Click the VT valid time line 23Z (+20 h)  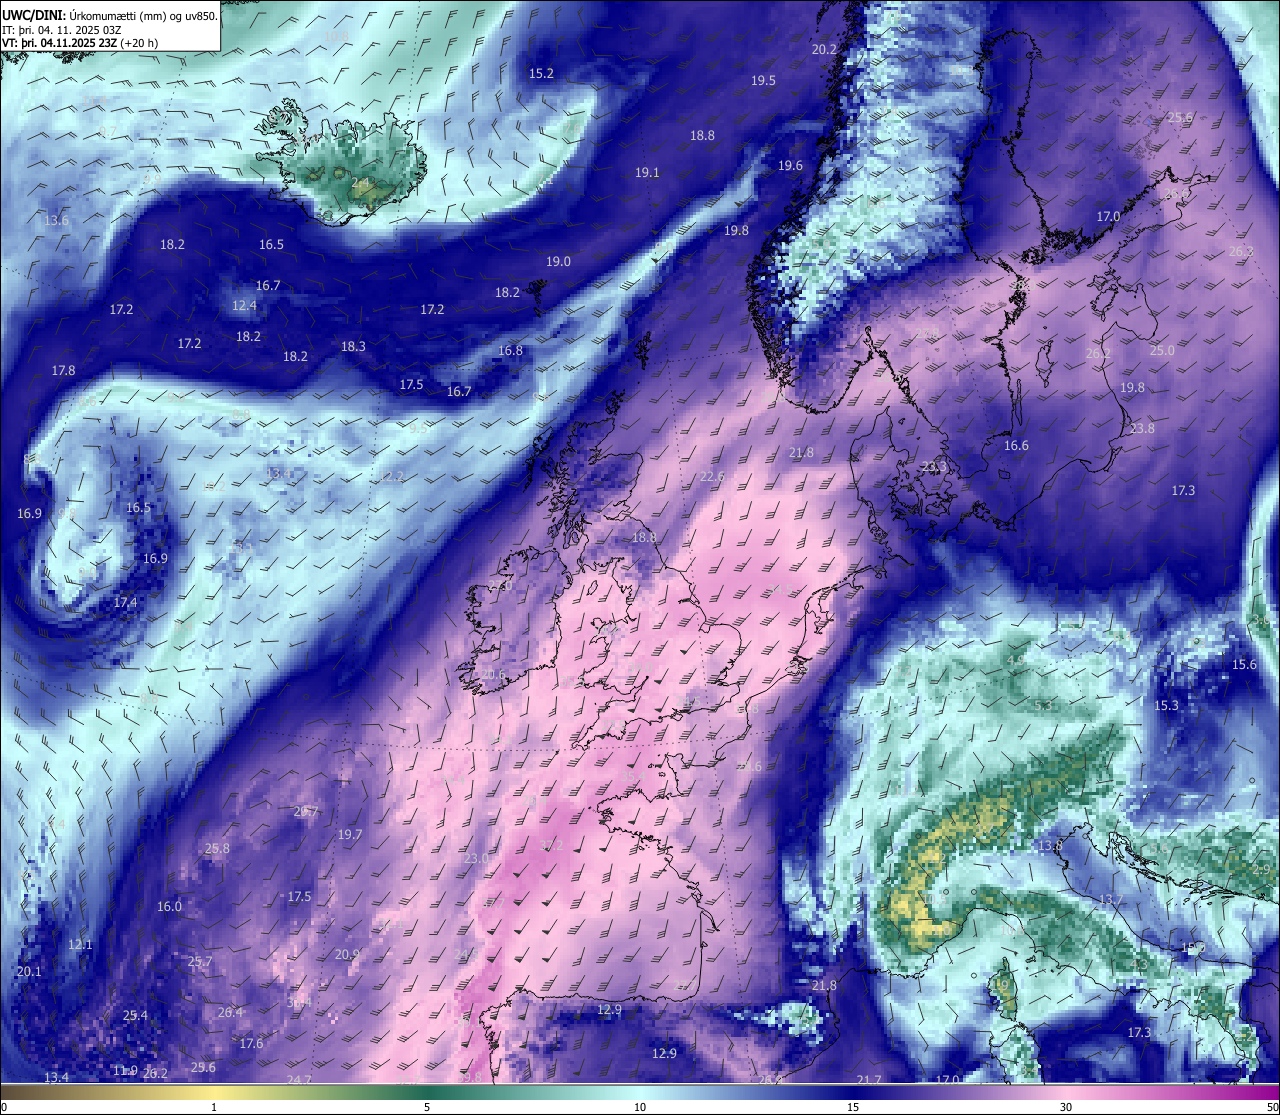point(80,43)
